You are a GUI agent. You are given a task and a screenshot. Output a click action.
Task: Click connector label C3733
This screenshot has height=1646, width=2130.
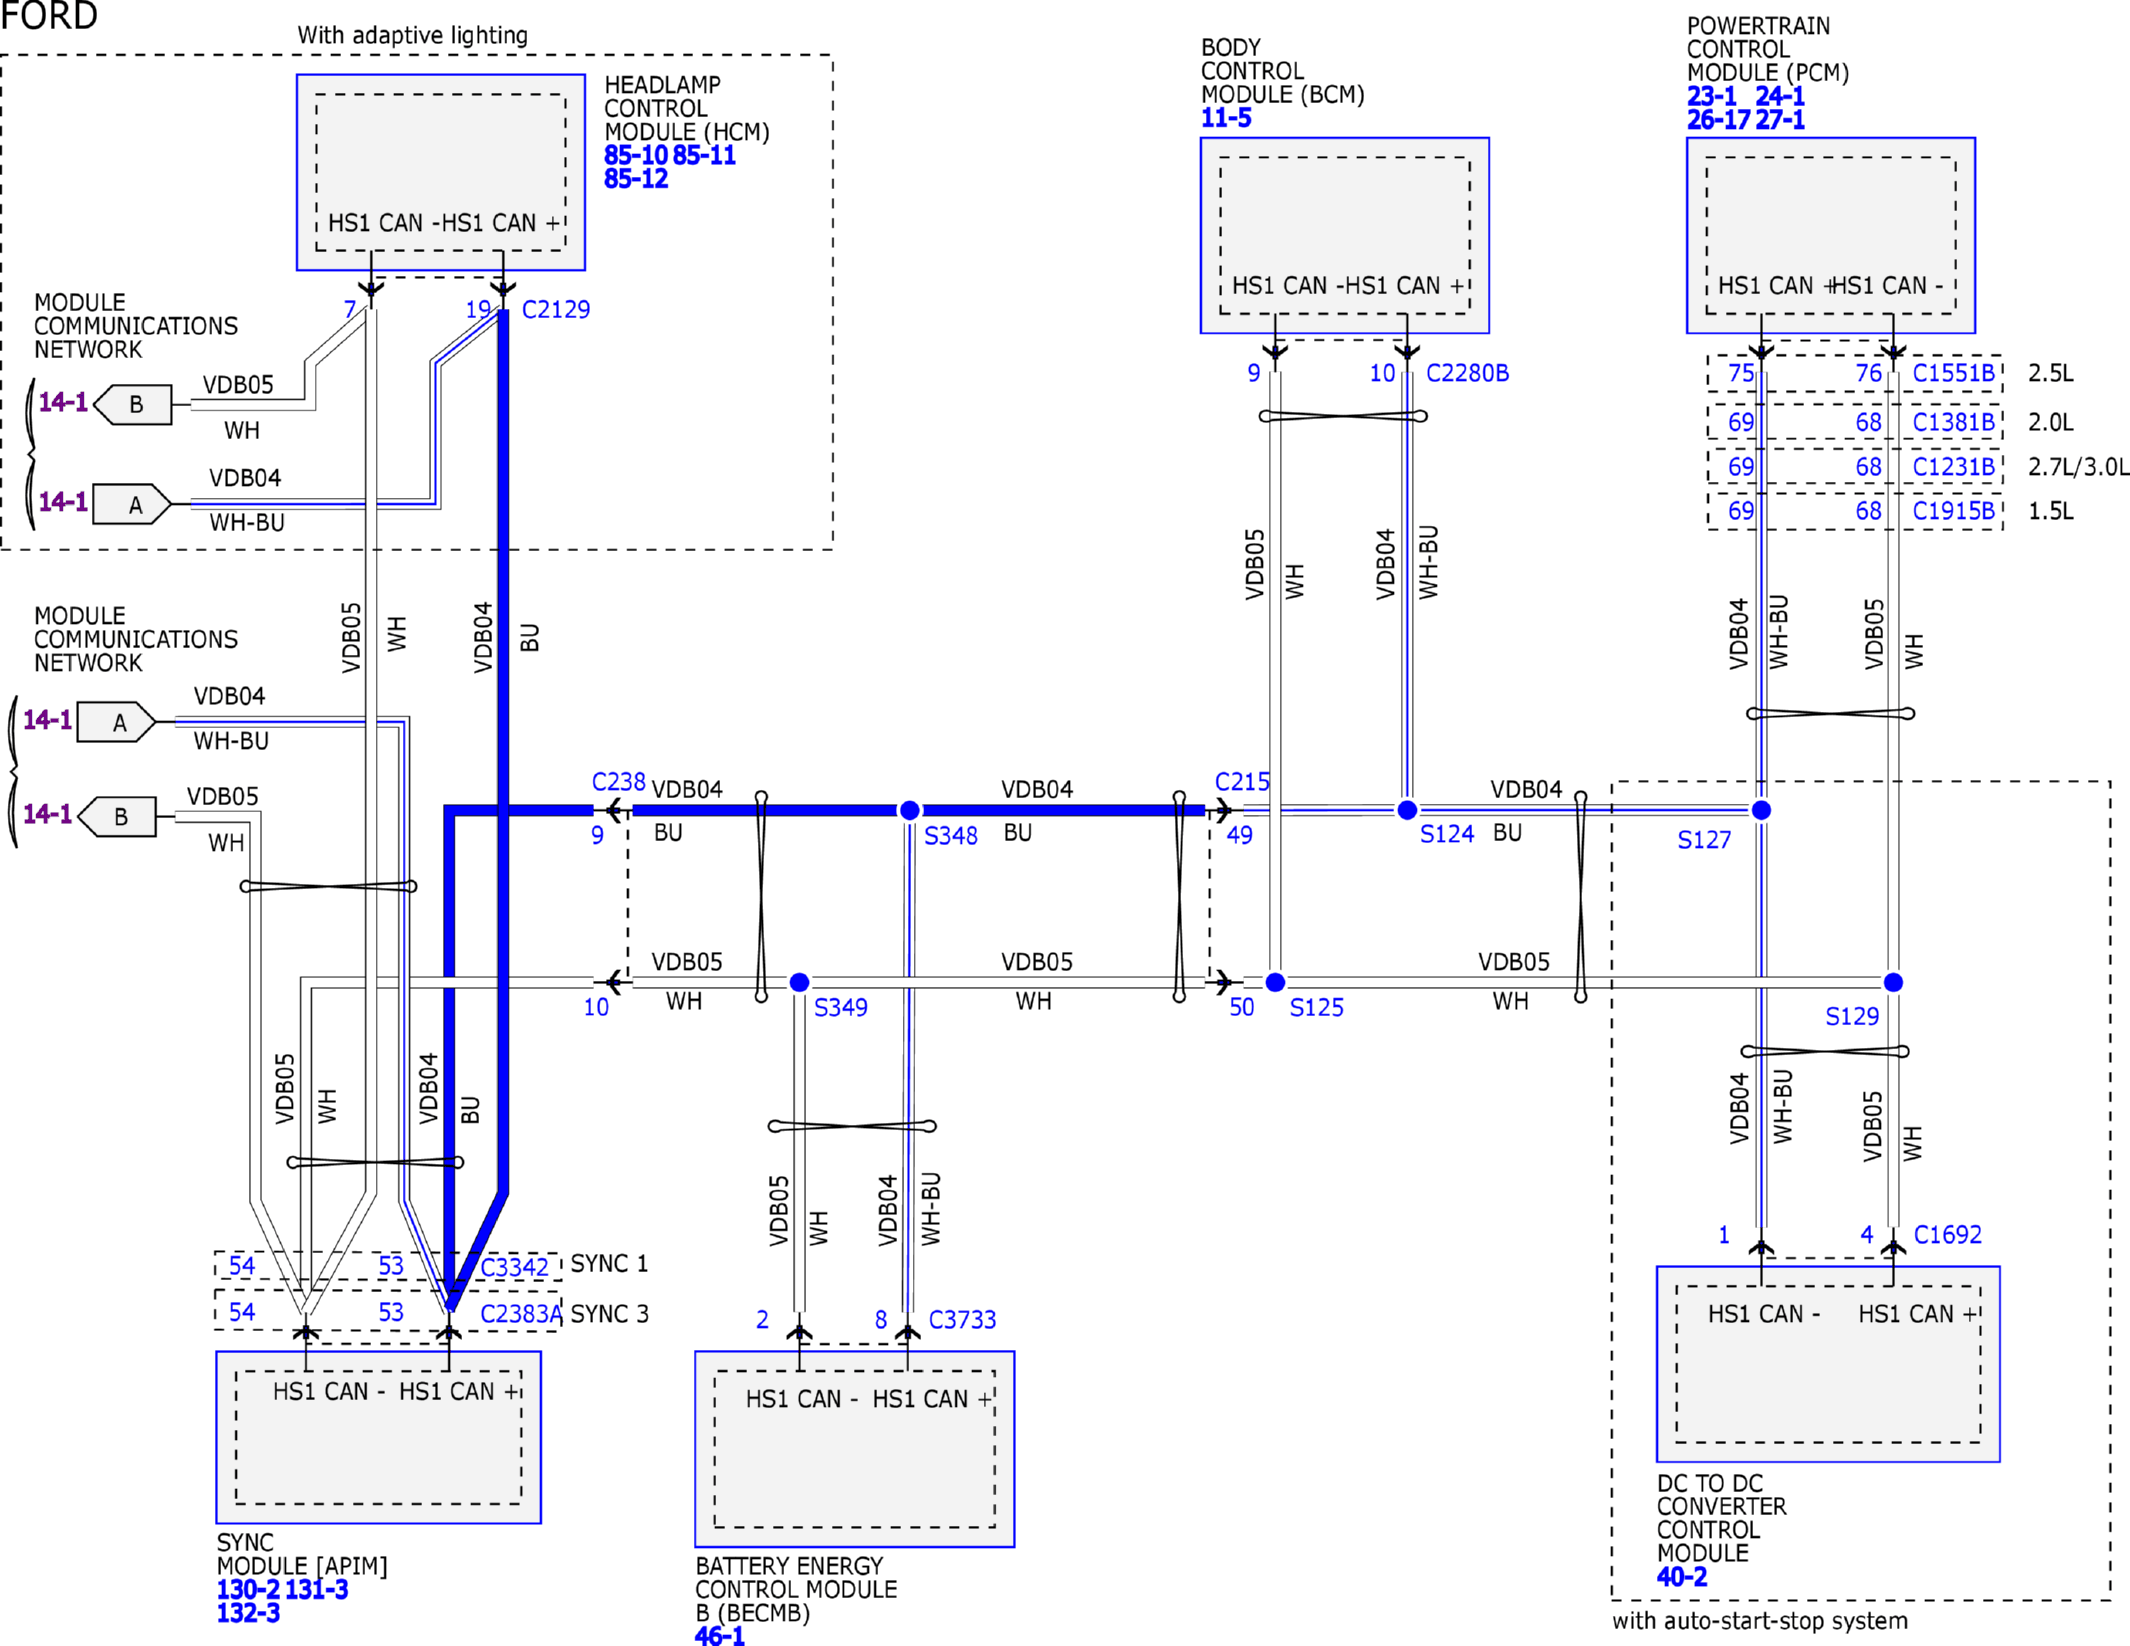[x=962, y=1320]
